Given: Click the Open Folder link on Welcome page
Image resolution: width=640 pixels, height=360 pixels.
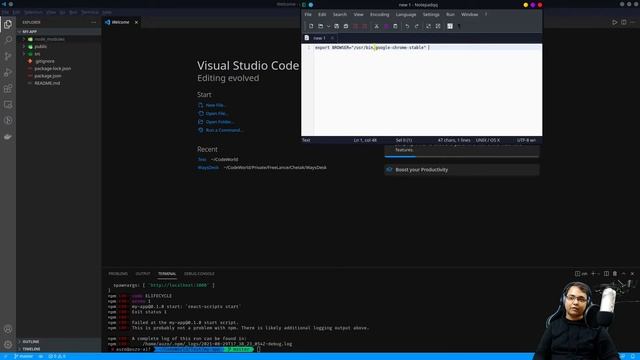Looking at the screenshot, I should 219,122.
